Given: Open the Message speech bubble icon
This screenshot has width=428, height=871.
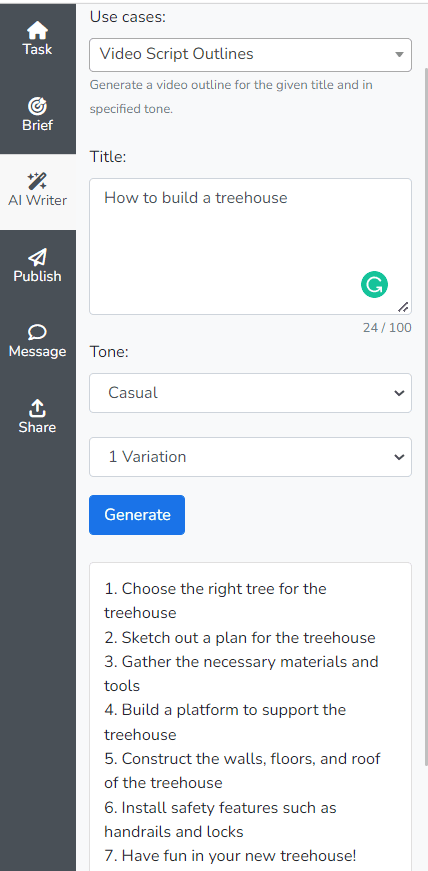Looking at the screenshot, I should click(37, 332).
